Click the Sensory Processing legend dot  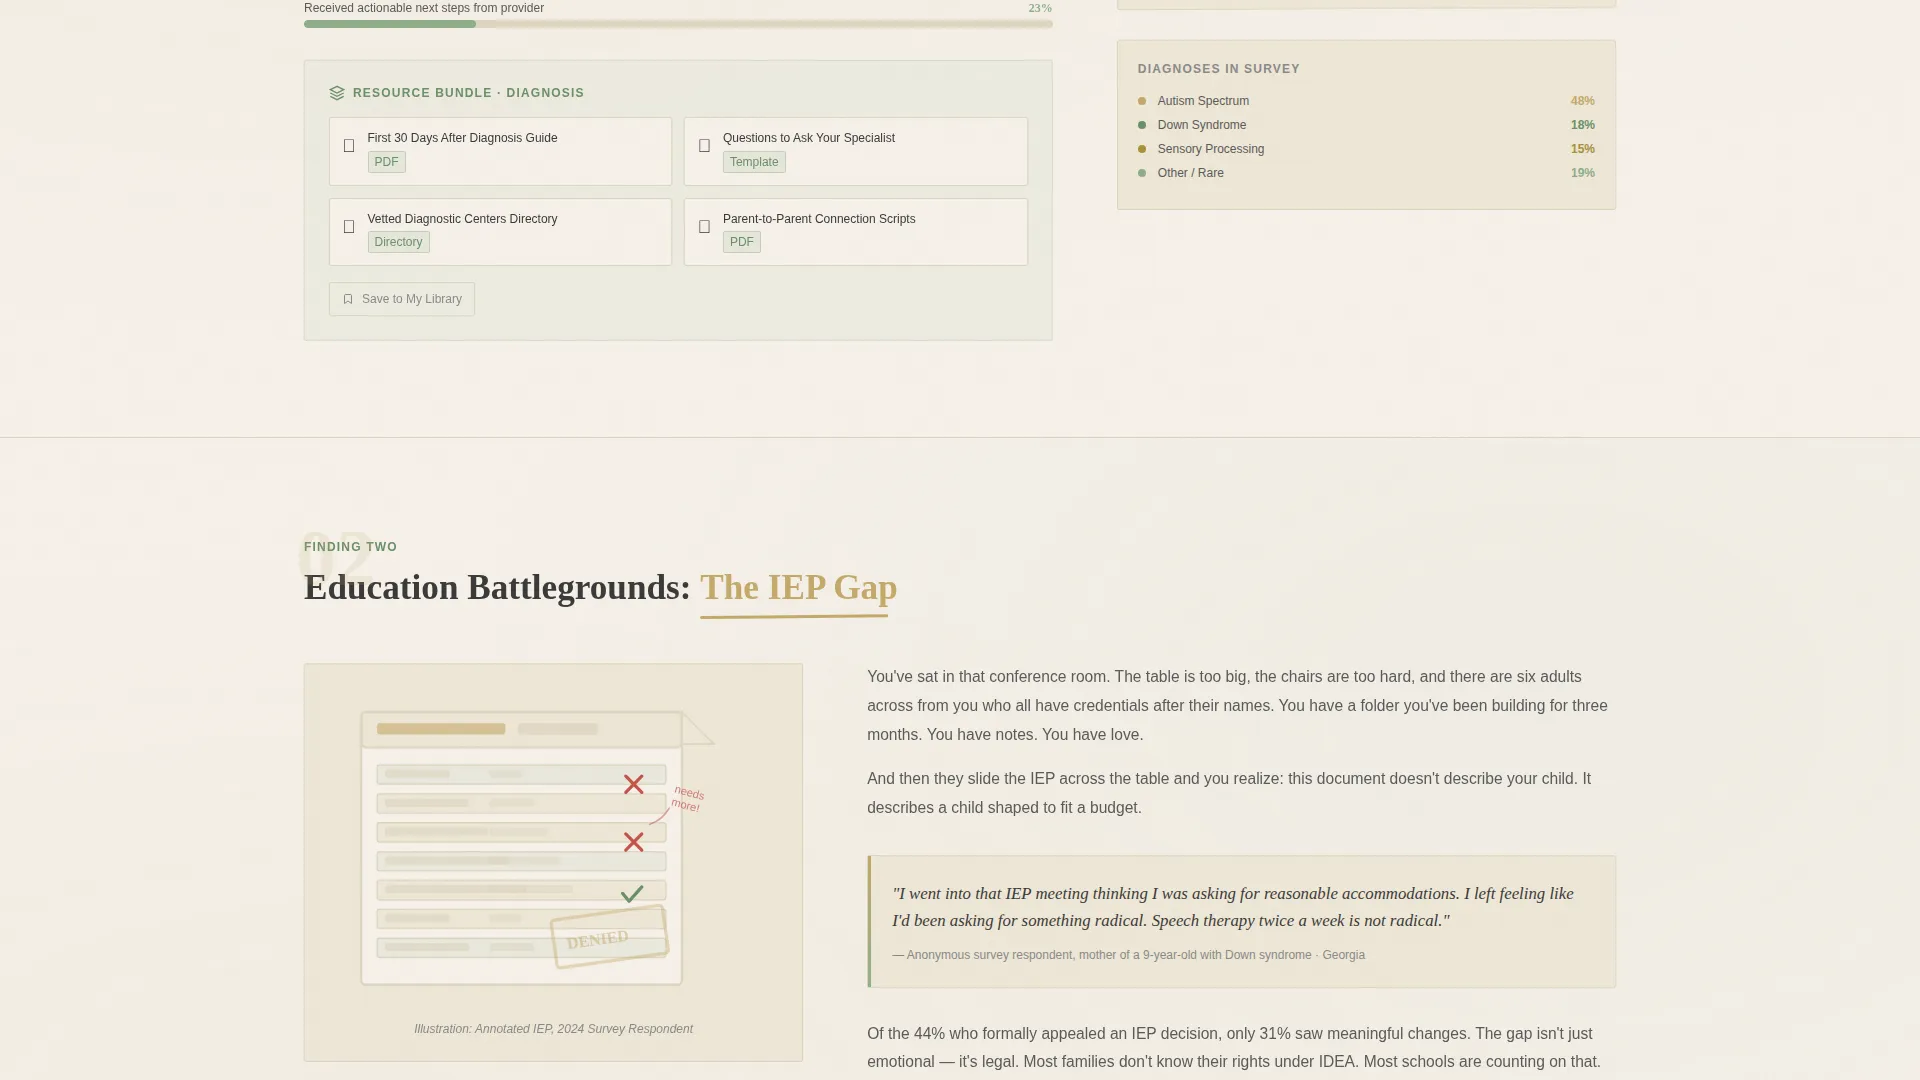pos(1142,149)
